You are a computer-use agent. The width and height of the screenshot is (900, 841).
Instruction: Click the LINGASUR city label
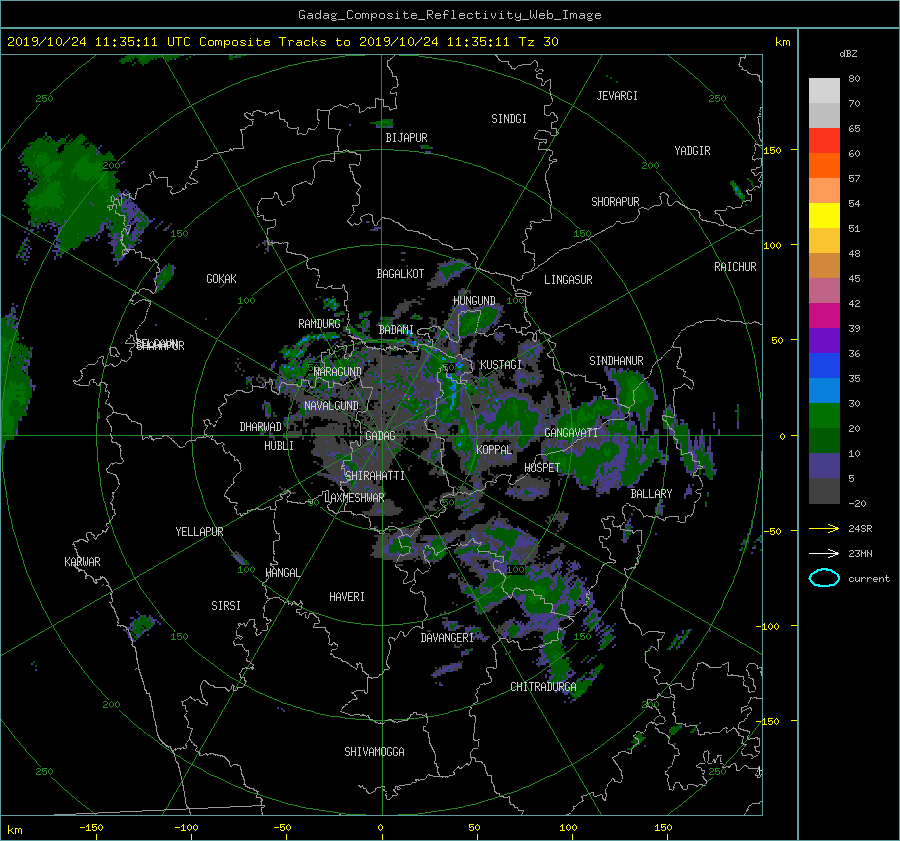(x=568, y=280)
